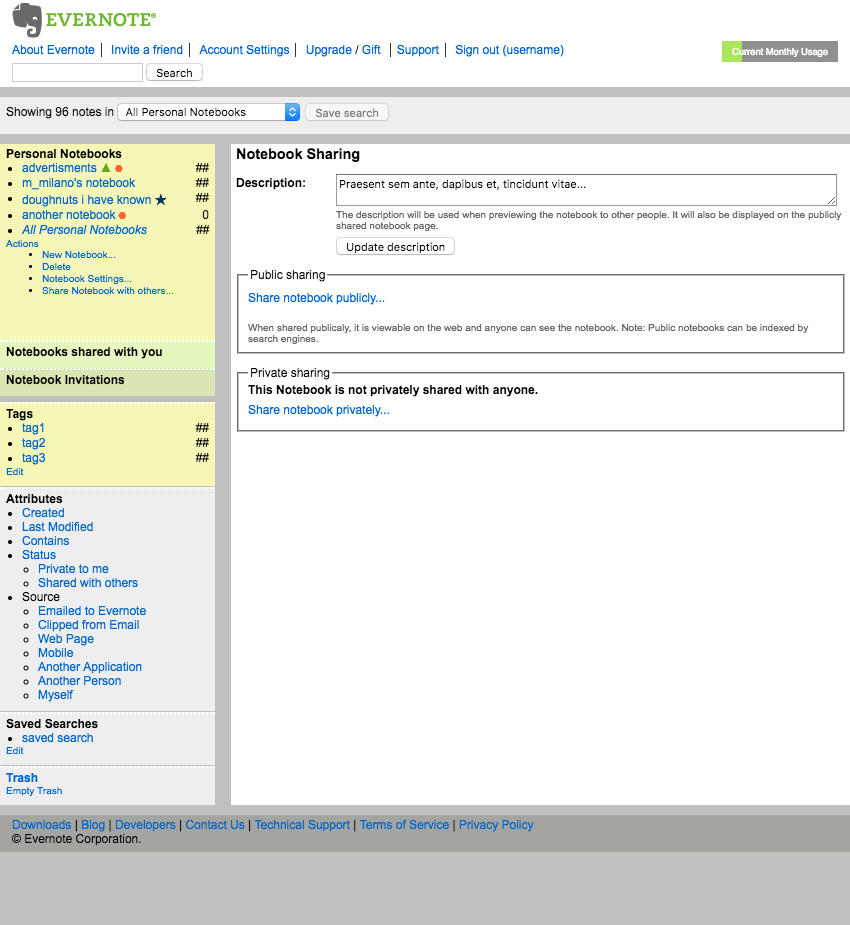Open Support link in header
This screenshot has height=925, width=850.
click(418, 50)
